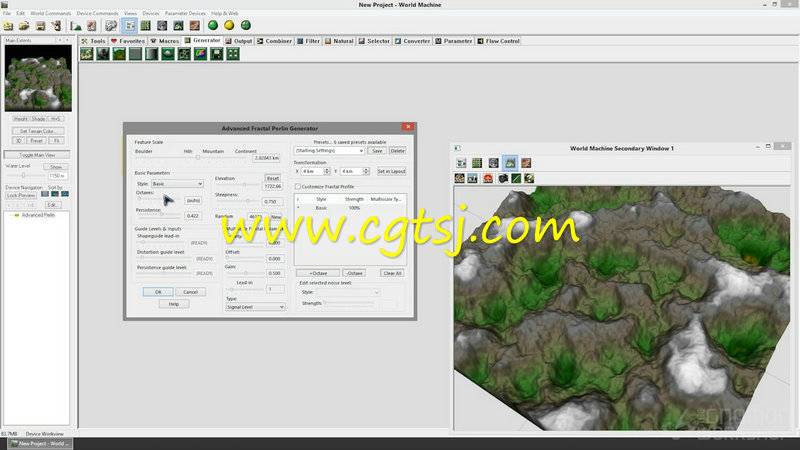The image size is (800, 450).
Task: Click the rightmost green build button
Action: pyautogui.click(x=245, y=25)
